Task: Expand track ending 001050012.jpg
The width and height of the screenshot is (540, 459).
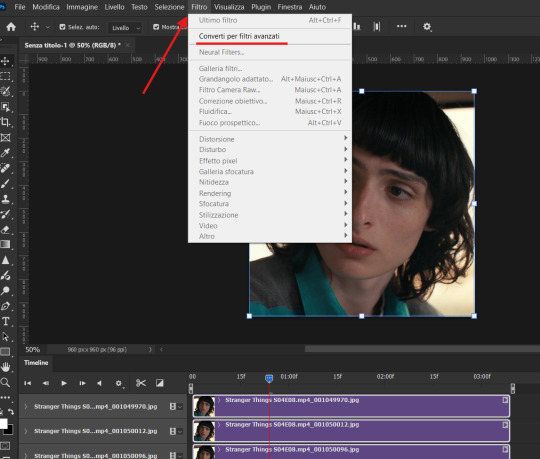Action: pos(26,431)
